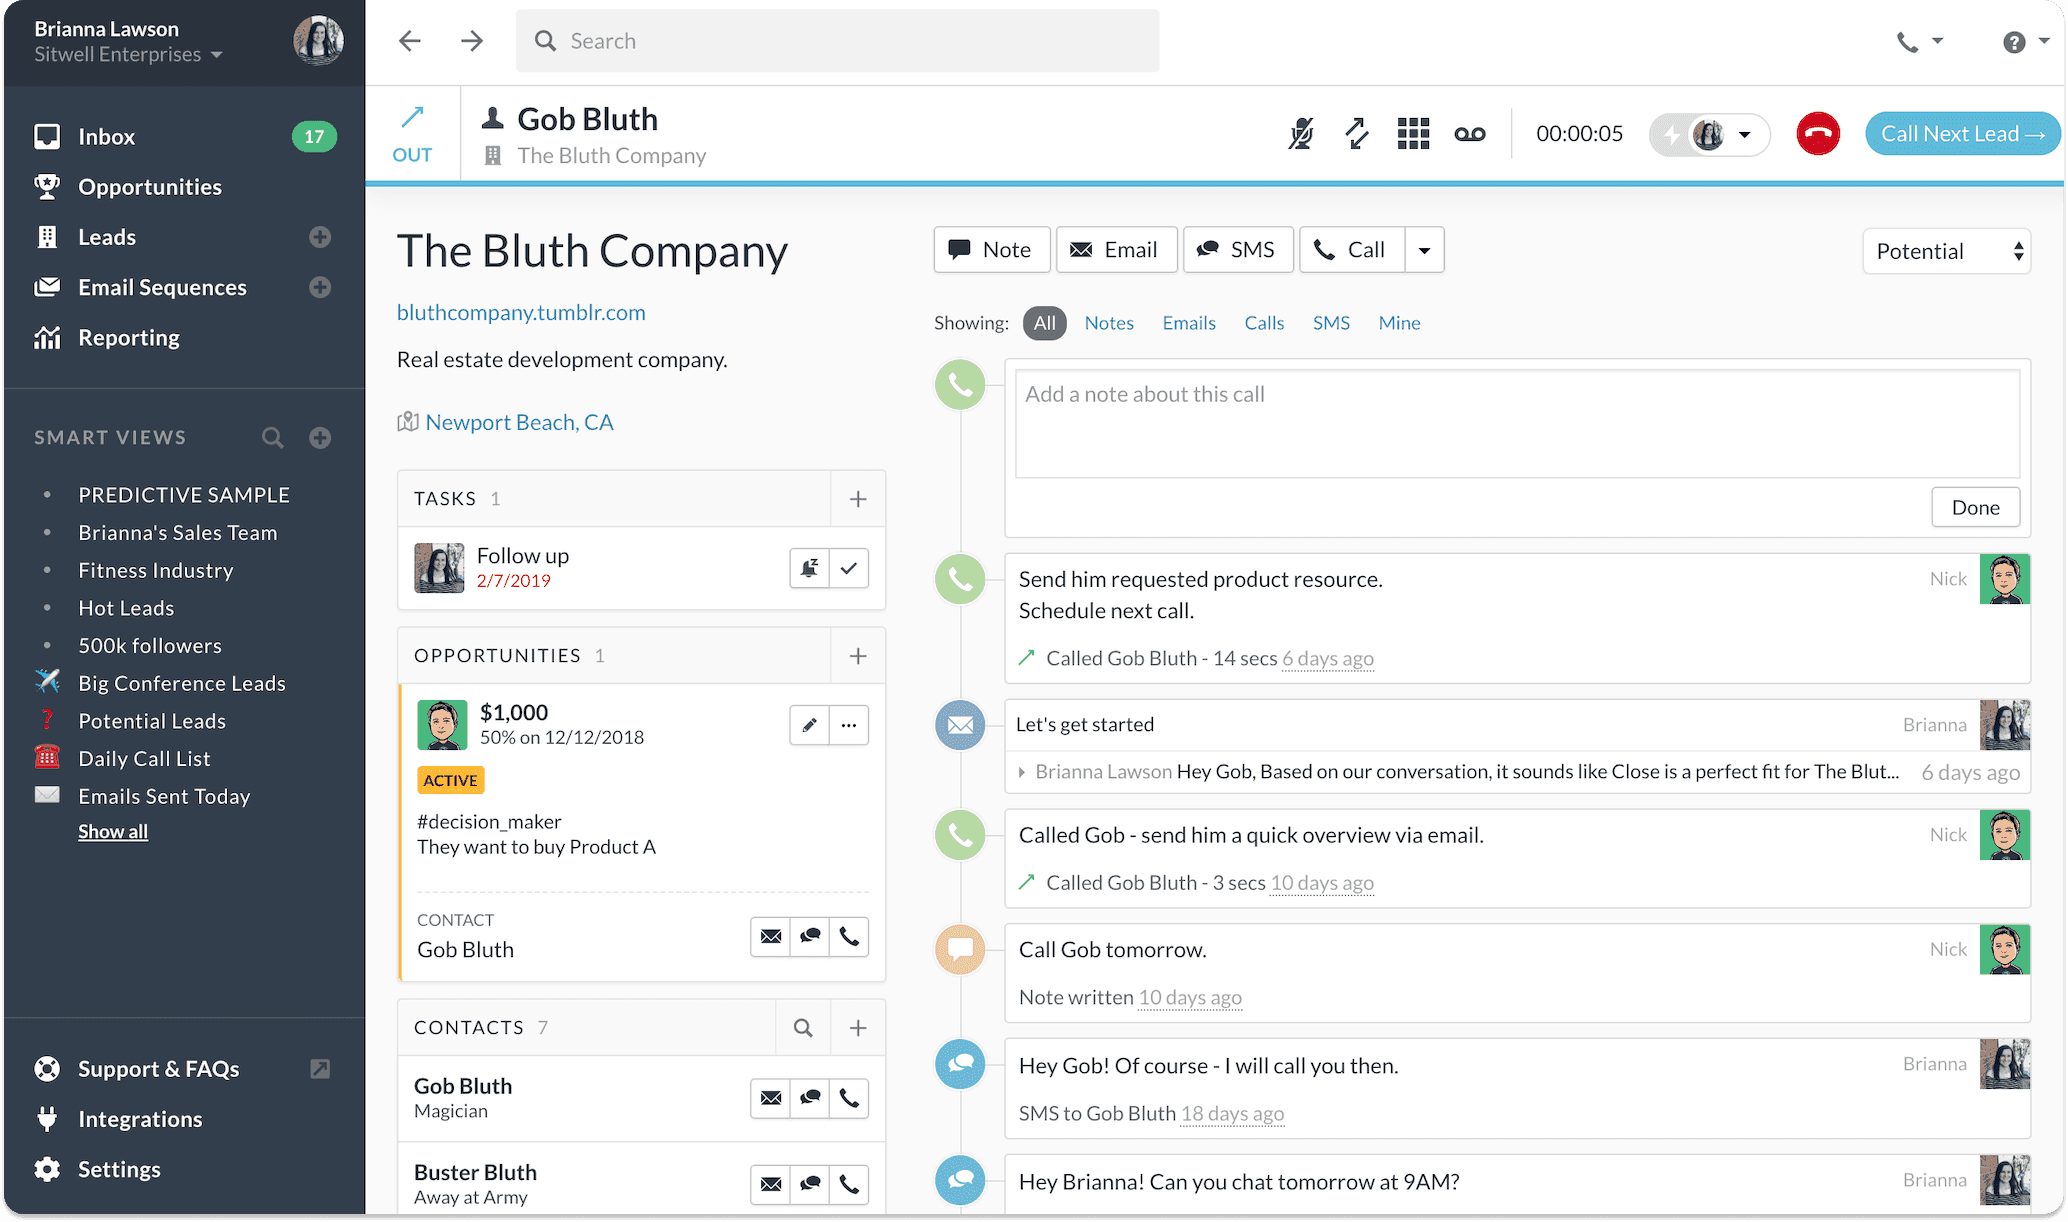Click the add new Lead icon

point(318,236)
